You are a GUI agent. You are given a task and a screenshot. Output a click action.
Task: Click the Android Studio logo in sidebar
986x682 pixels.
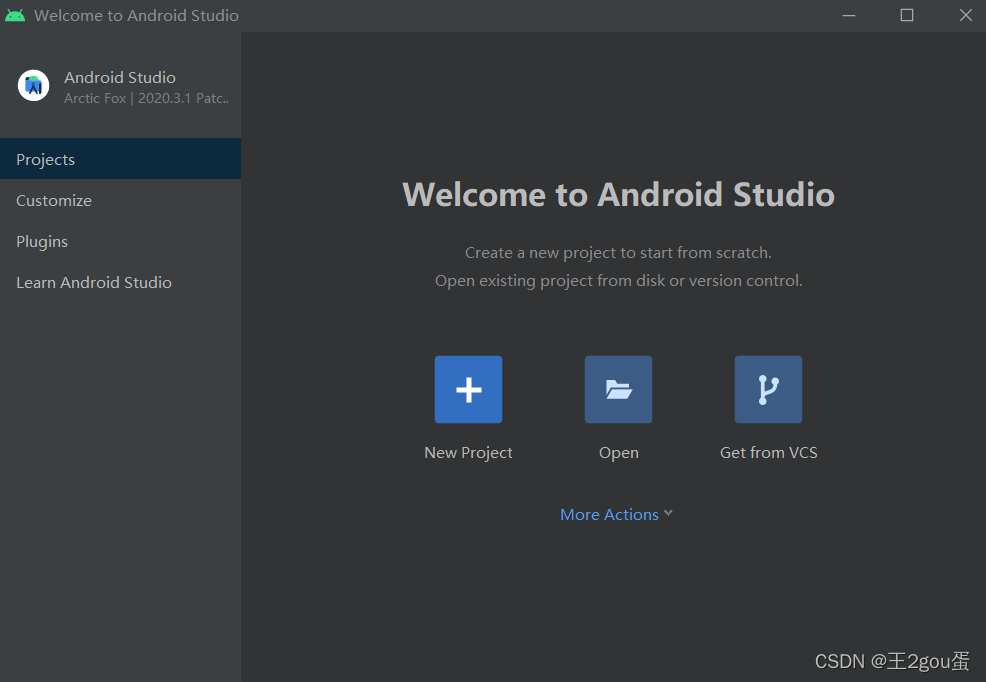tap(33, 85)
